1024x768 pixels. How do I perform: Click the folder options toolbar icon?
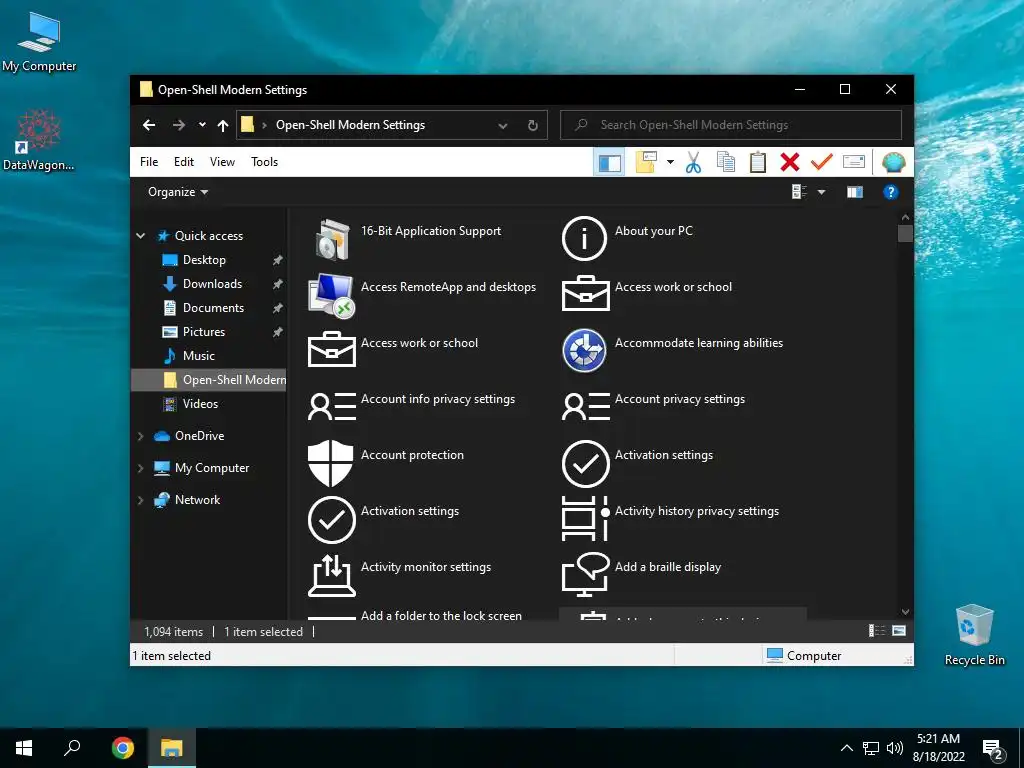646,162
